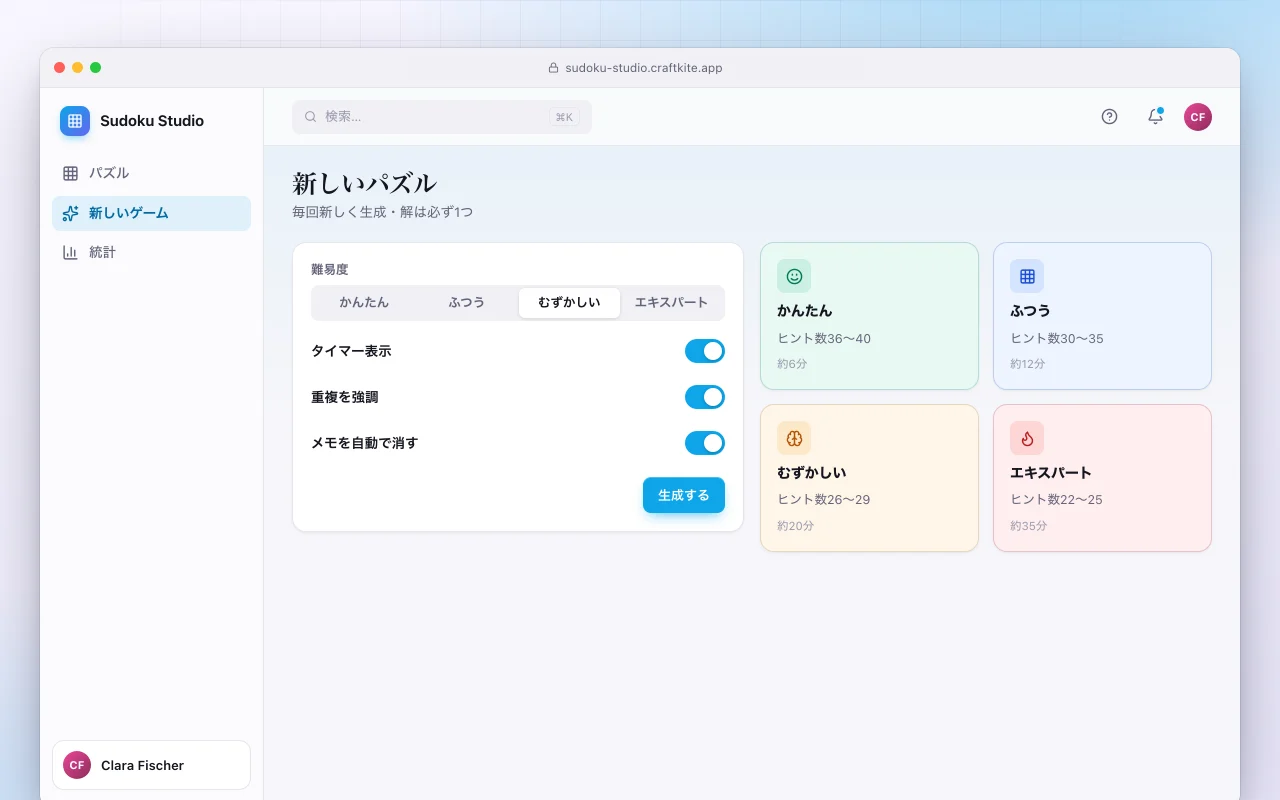Click the sudoku-studio.craftkite.app URL
Screen dimensions: 1280x800
click(644, 68)
